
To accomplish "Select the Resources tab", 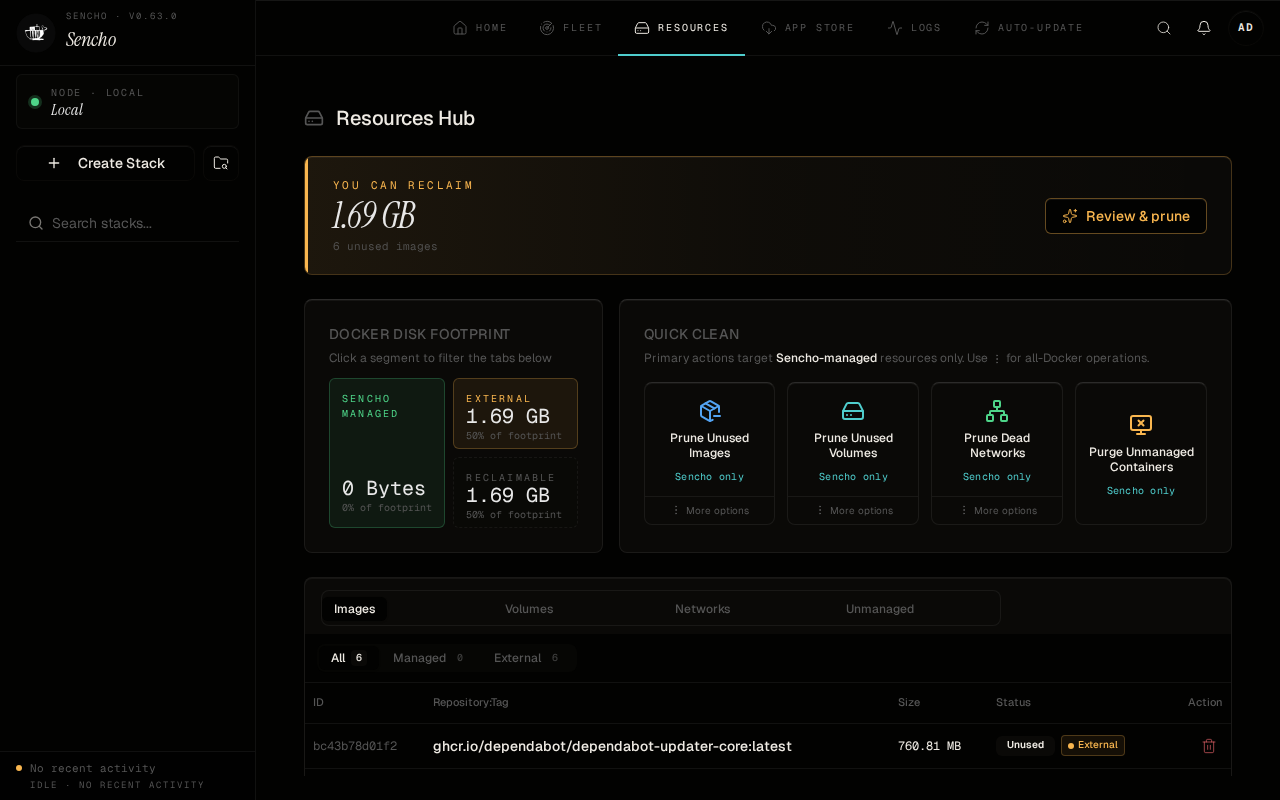I will click(681, 28).
